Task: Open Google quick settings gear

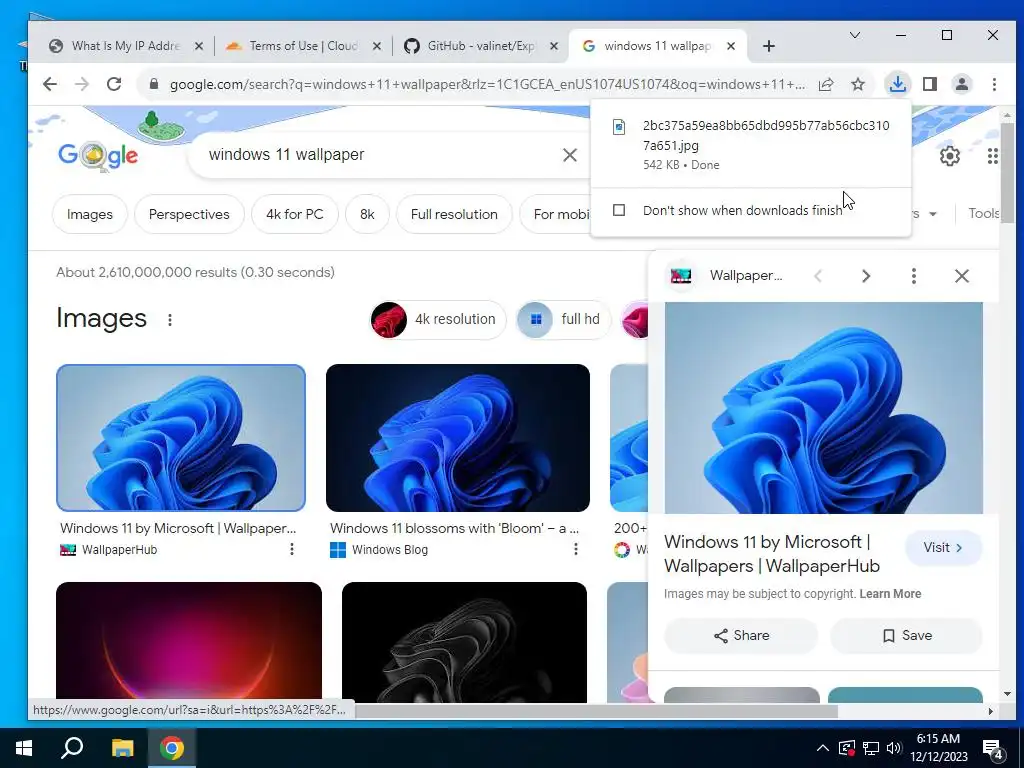Action: tap(950, 155)
